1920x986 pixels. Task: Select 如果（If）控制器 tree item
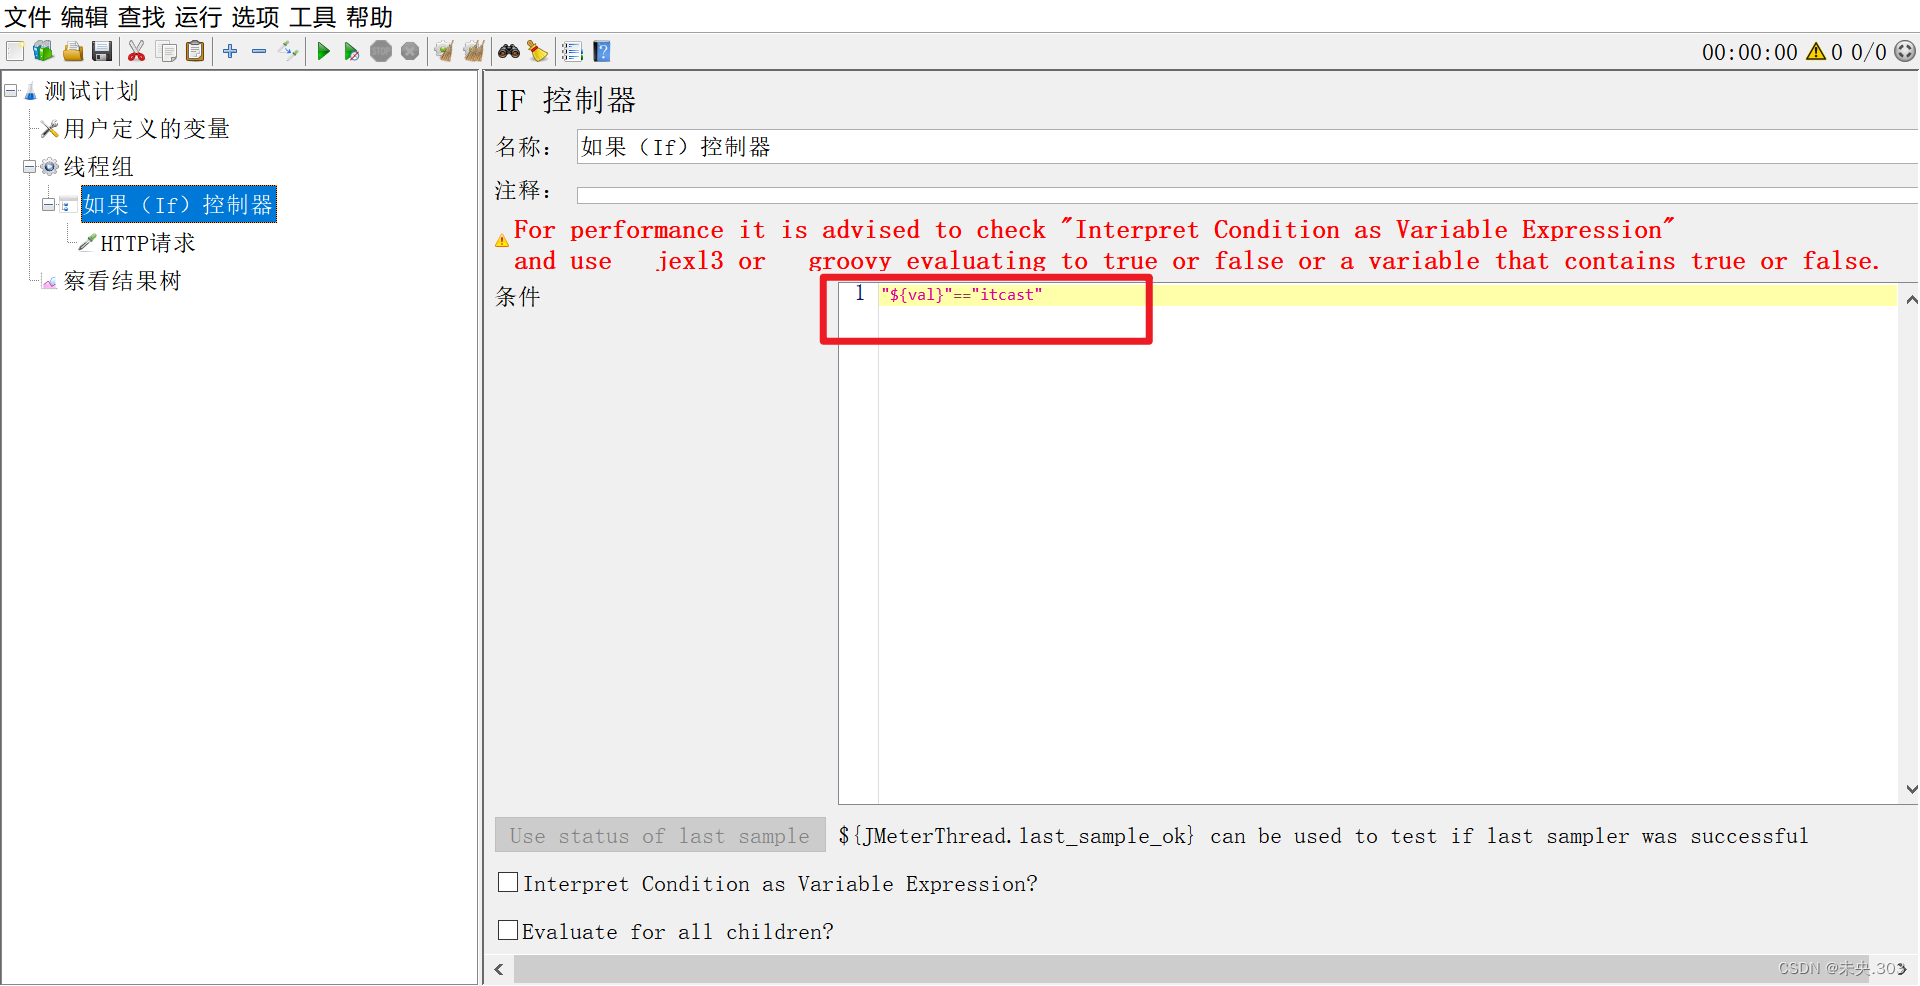178,205
